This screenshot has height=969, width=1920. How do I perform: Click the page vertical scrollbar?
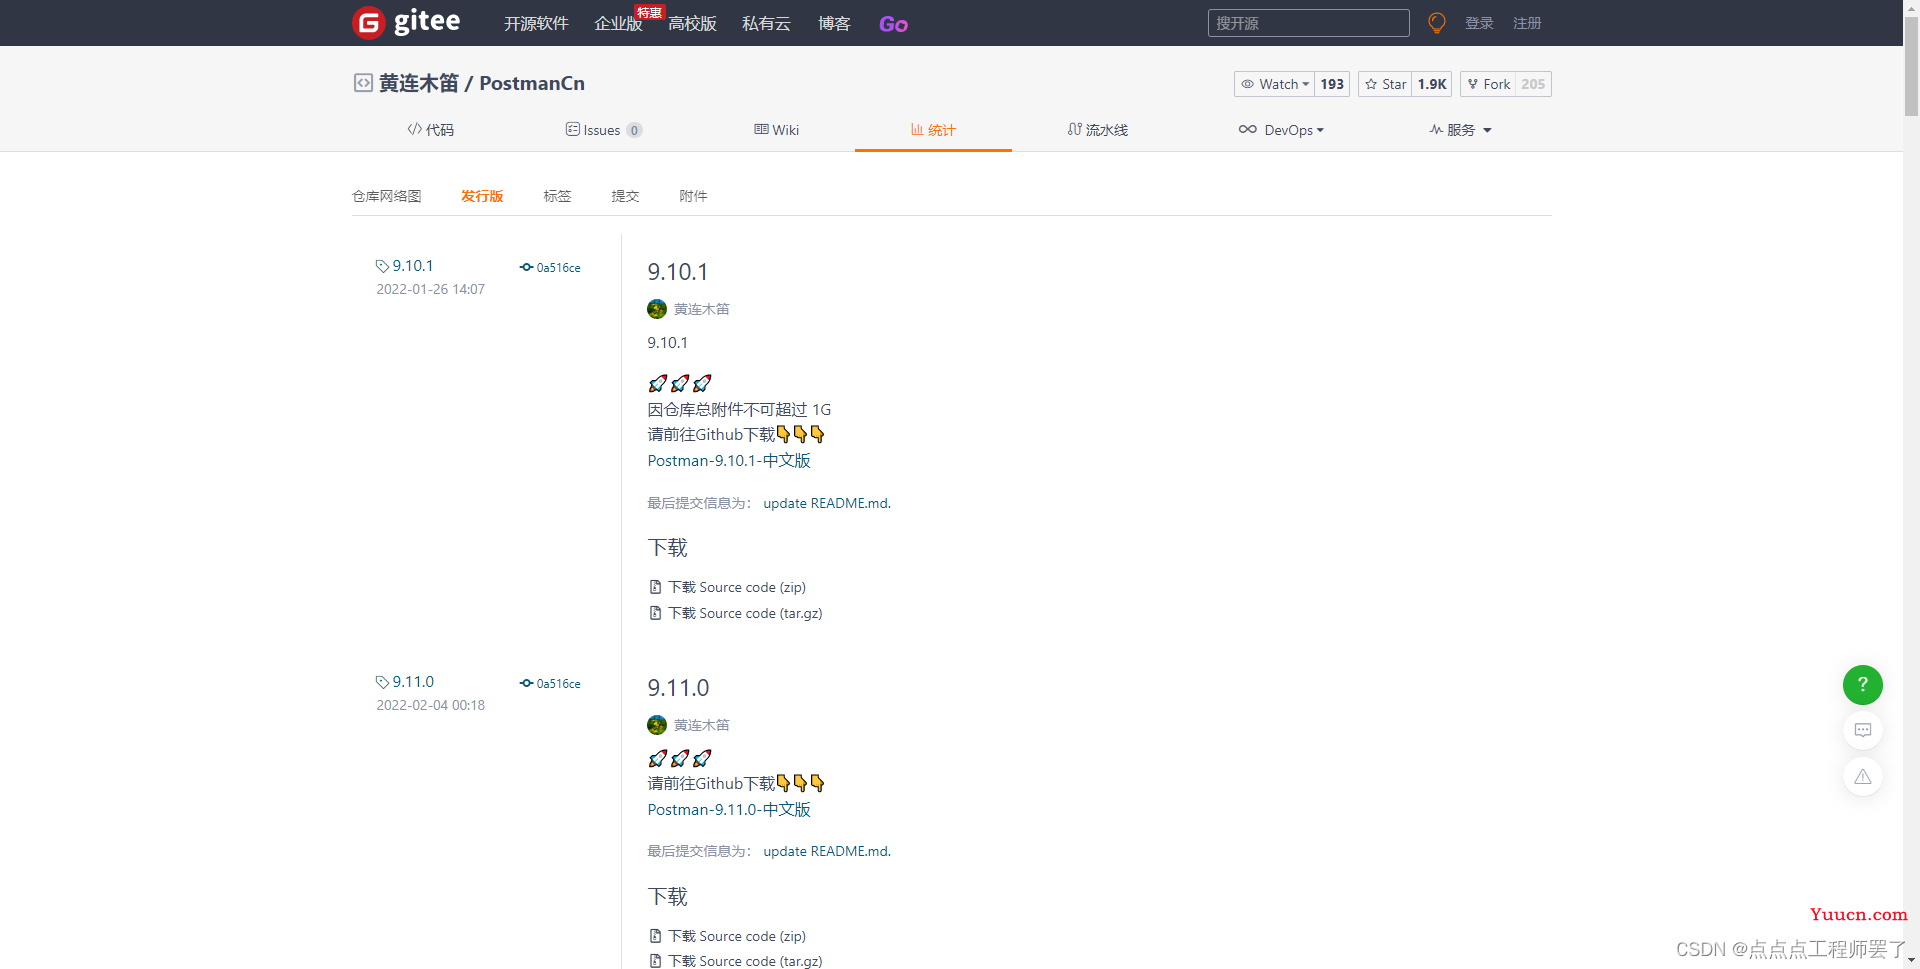(1911, 64)
